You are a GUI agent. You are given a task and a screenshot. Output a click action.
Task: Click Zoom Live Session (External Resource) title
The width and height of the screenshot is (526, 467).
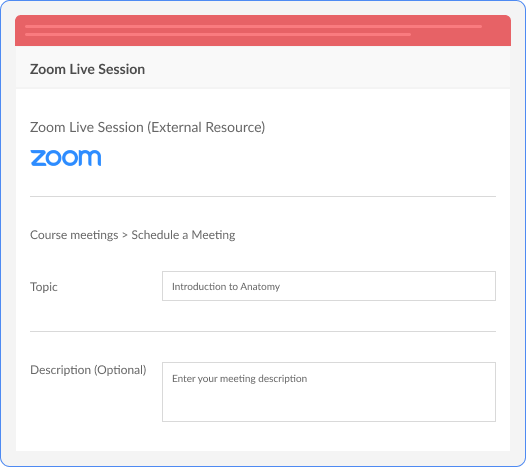pos(148,127)
